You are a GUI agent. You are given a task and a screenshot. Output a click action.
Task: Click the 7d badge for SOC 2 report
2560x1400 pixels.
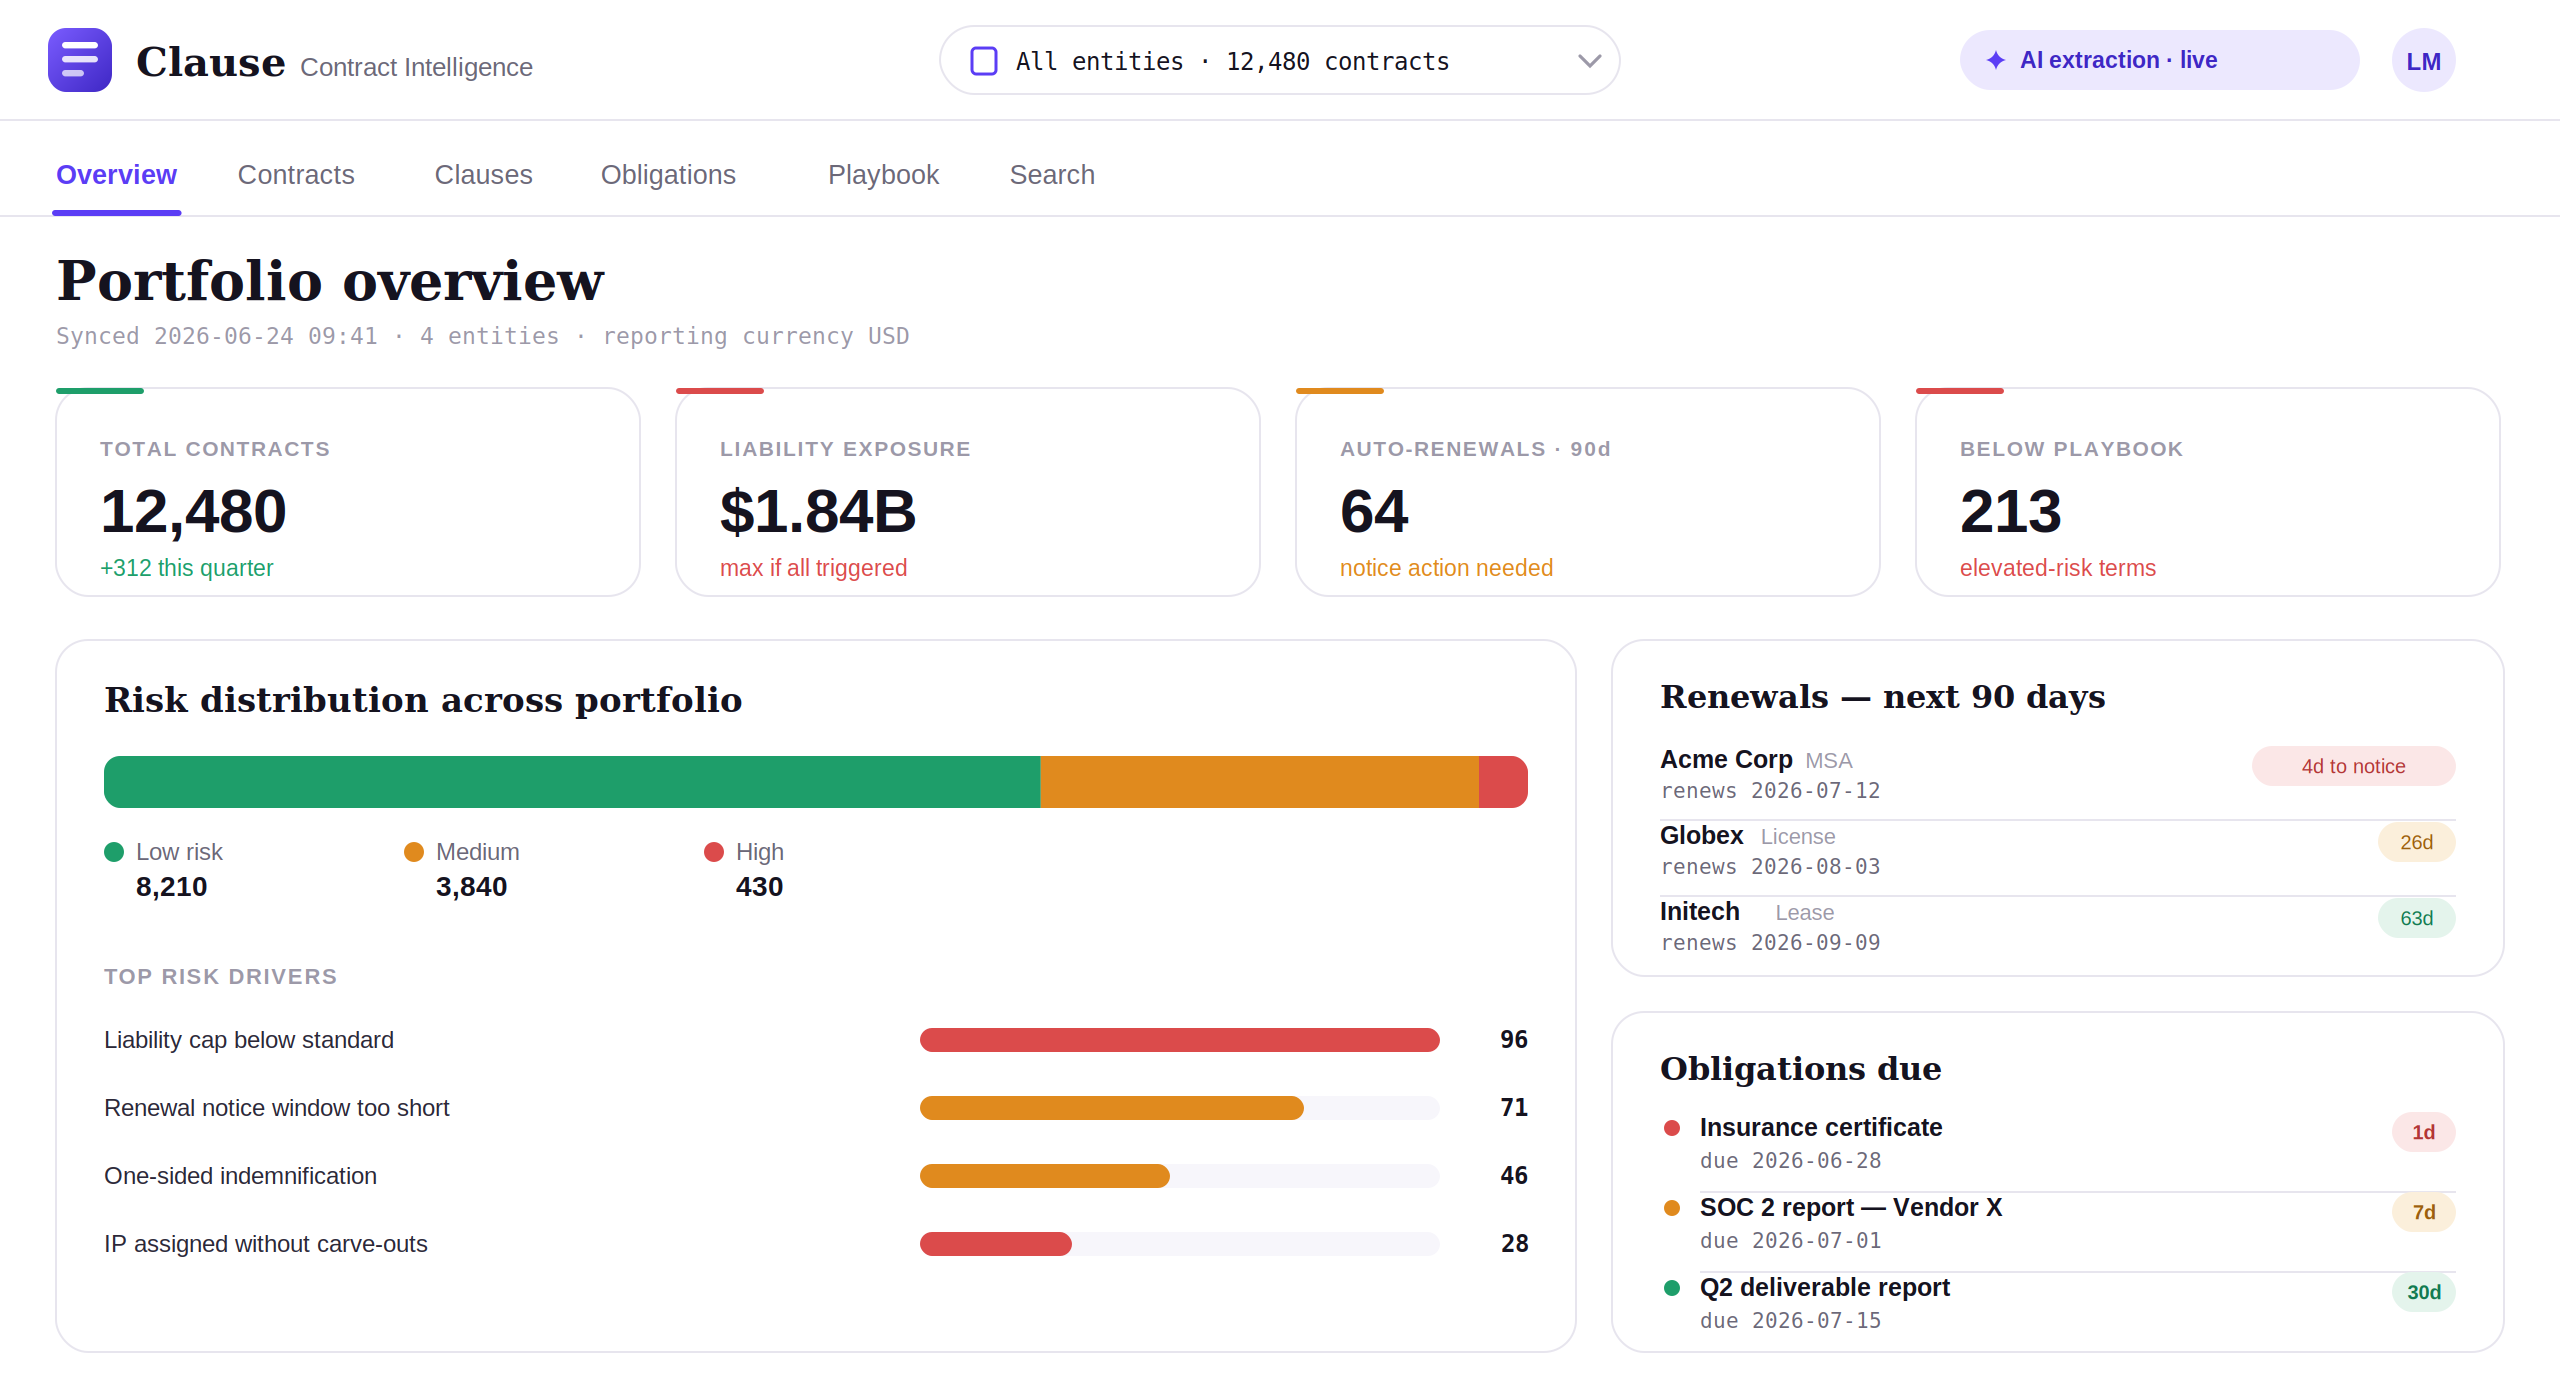2424,1213
